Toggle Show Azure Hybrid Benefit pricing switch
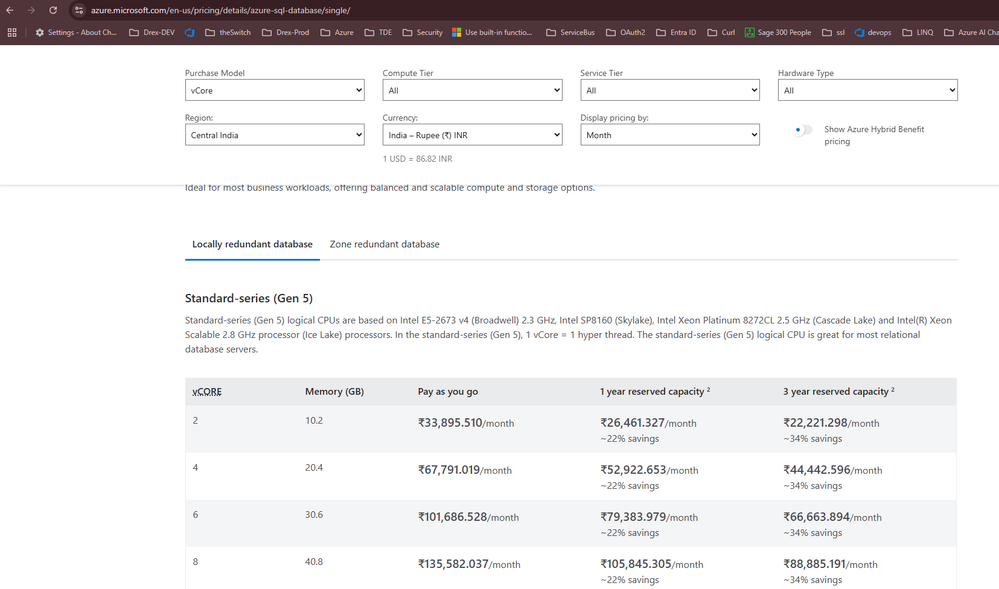 tap(803, 130)
